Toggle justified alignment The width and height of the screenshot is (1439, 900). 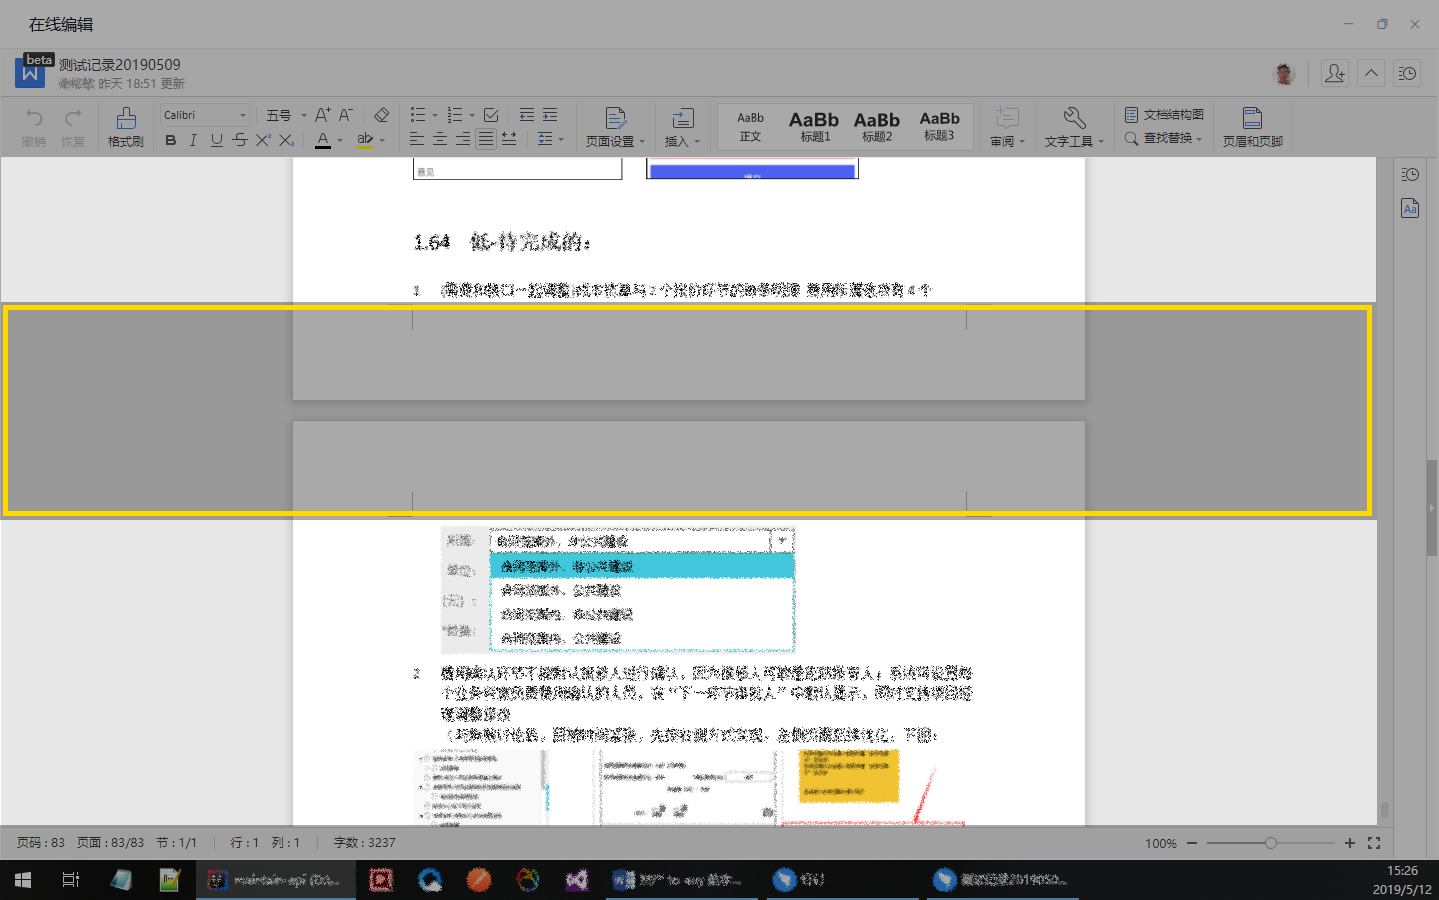pos(486,140)
